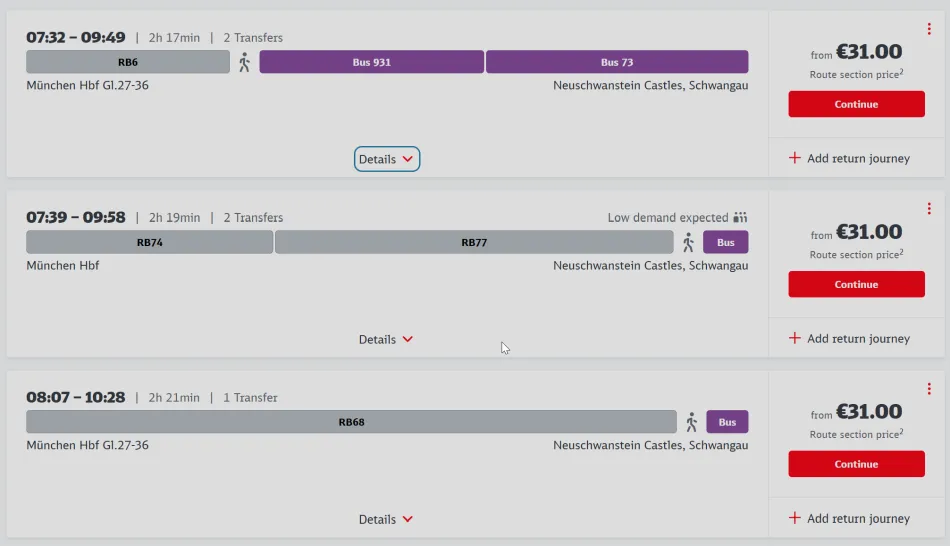Click walking icon after RB68 segment
This screenshot has width=950, height=546.
point(691,422)
